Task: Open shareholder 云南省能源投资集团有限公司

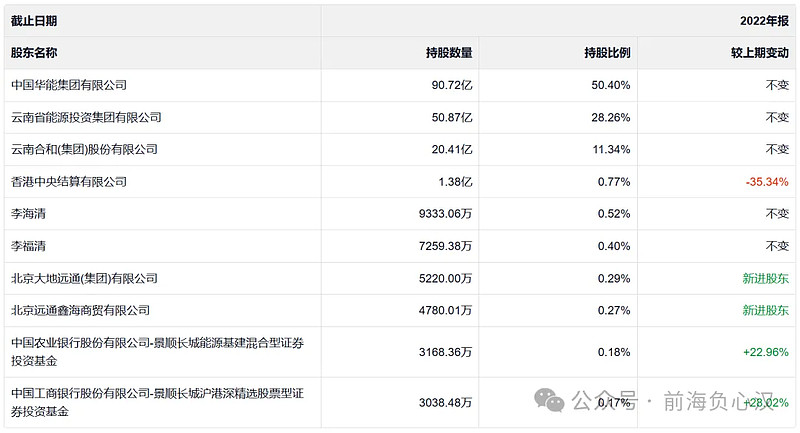Action: 86,117
